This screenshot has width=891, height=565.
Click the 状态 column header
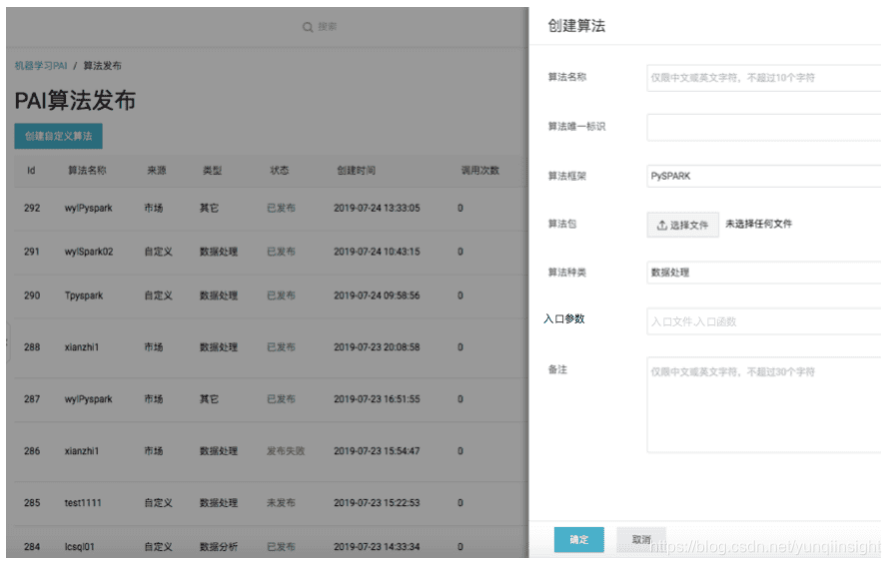[280, 171]
